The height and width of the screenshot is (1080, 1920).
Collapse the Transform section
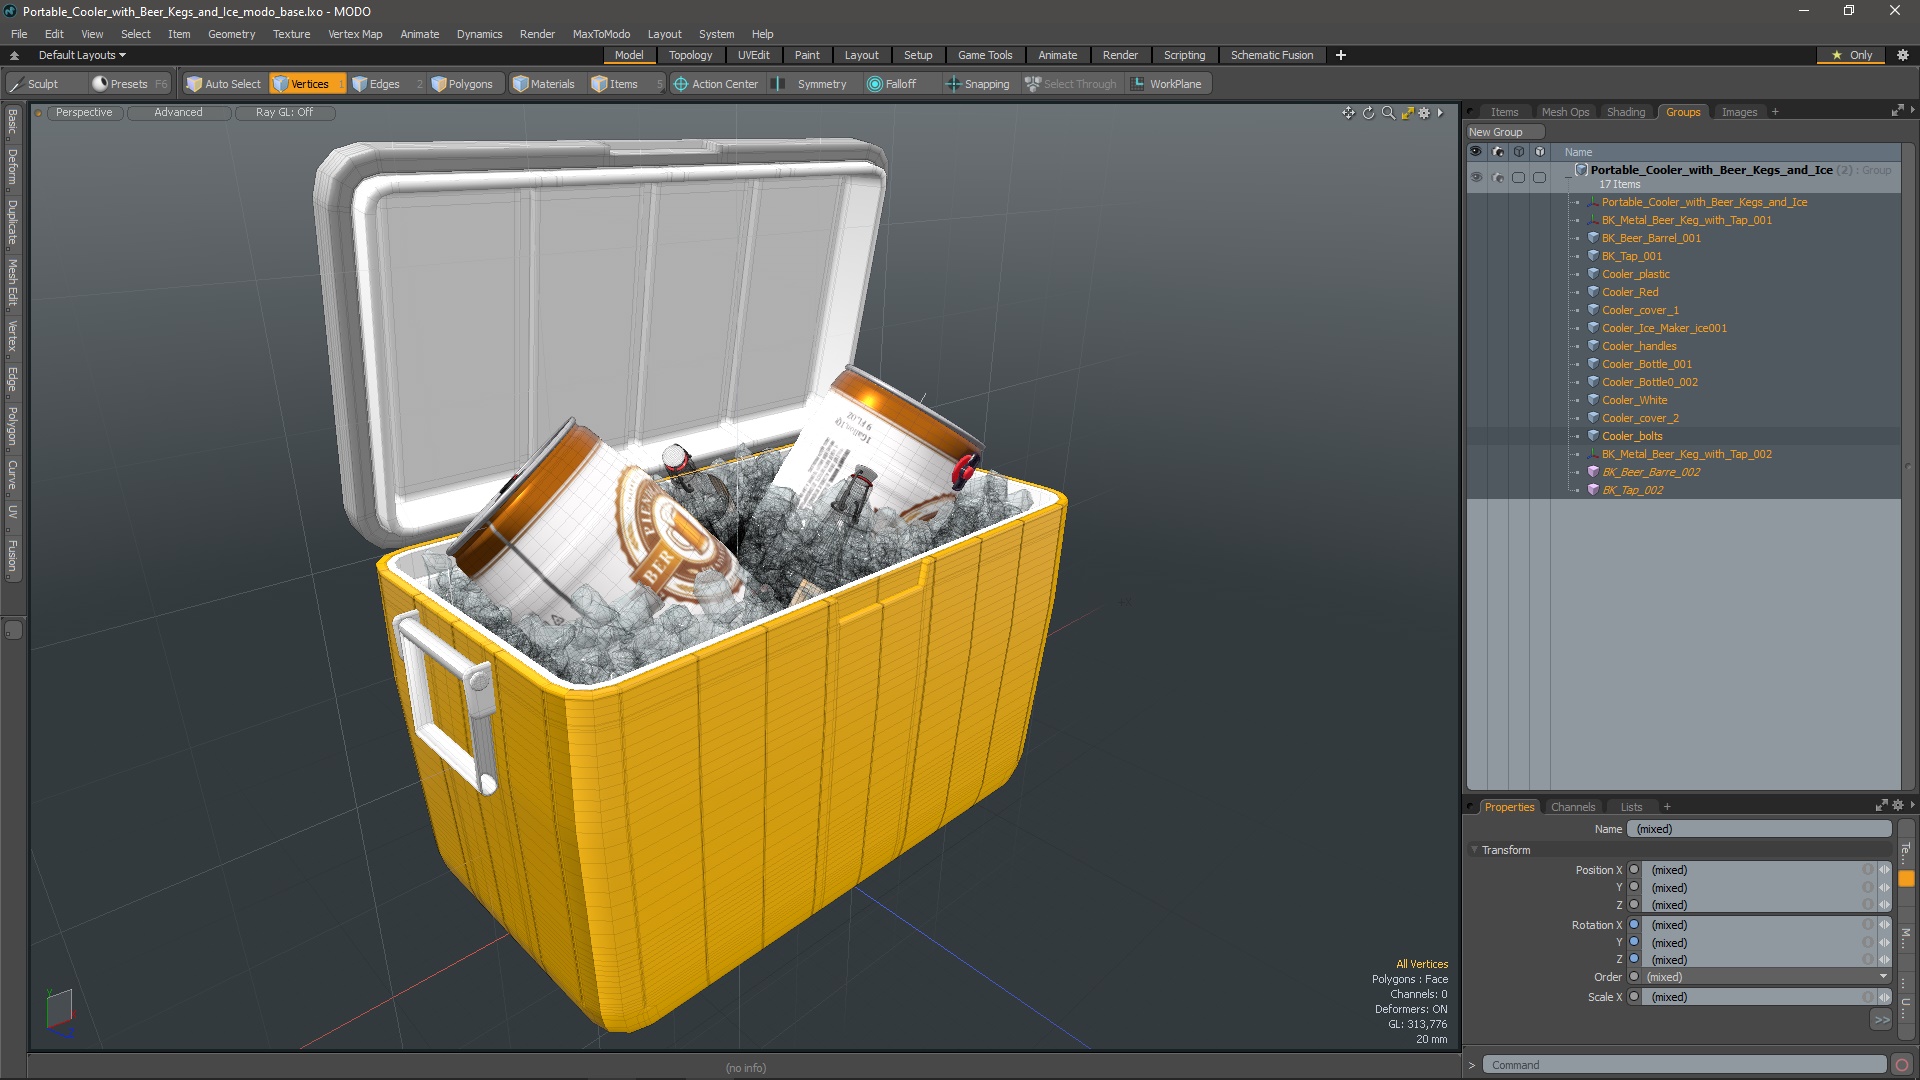(1474, 850)
